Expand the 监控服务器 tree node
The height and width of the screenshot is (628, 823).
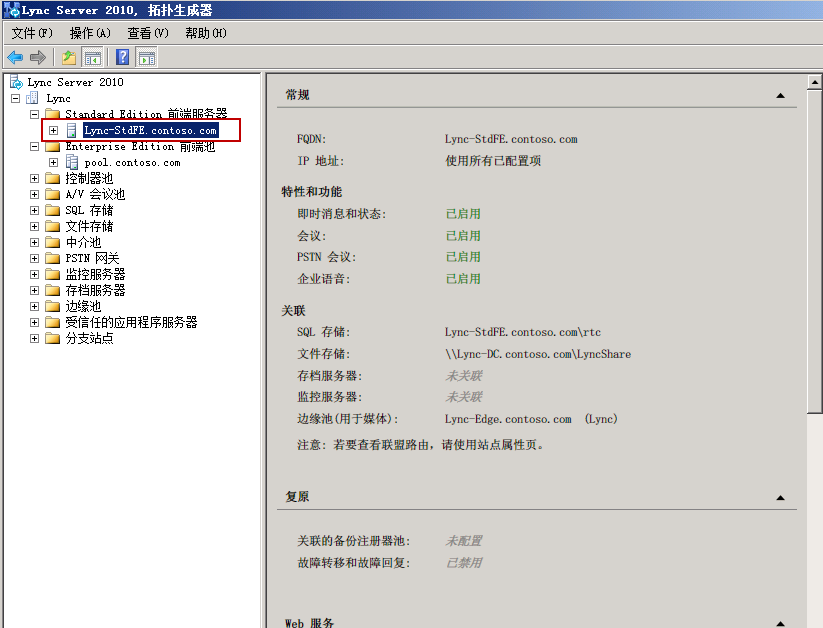35,275
